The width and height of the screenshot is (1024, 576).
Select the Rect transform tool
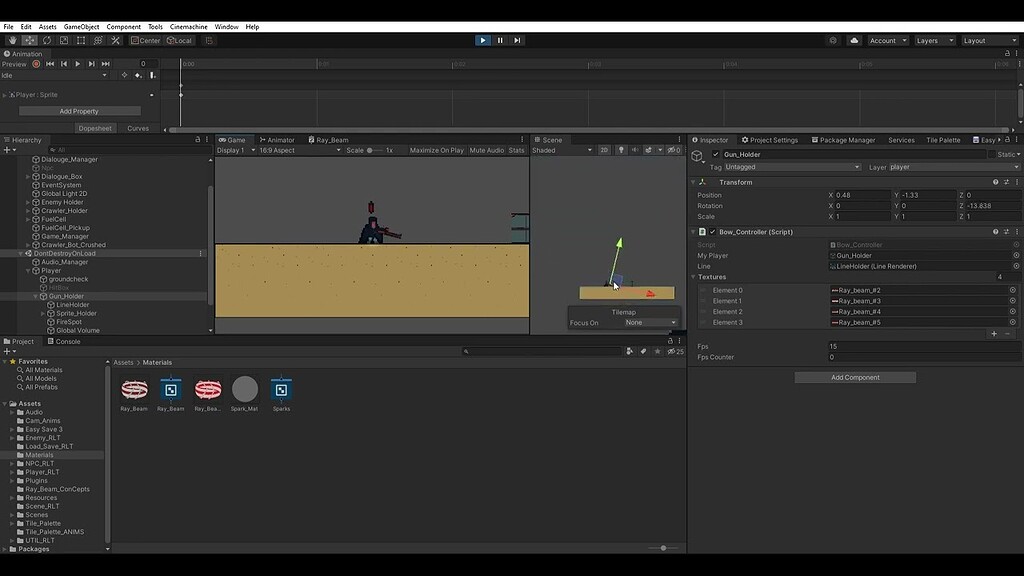(81, 40)
